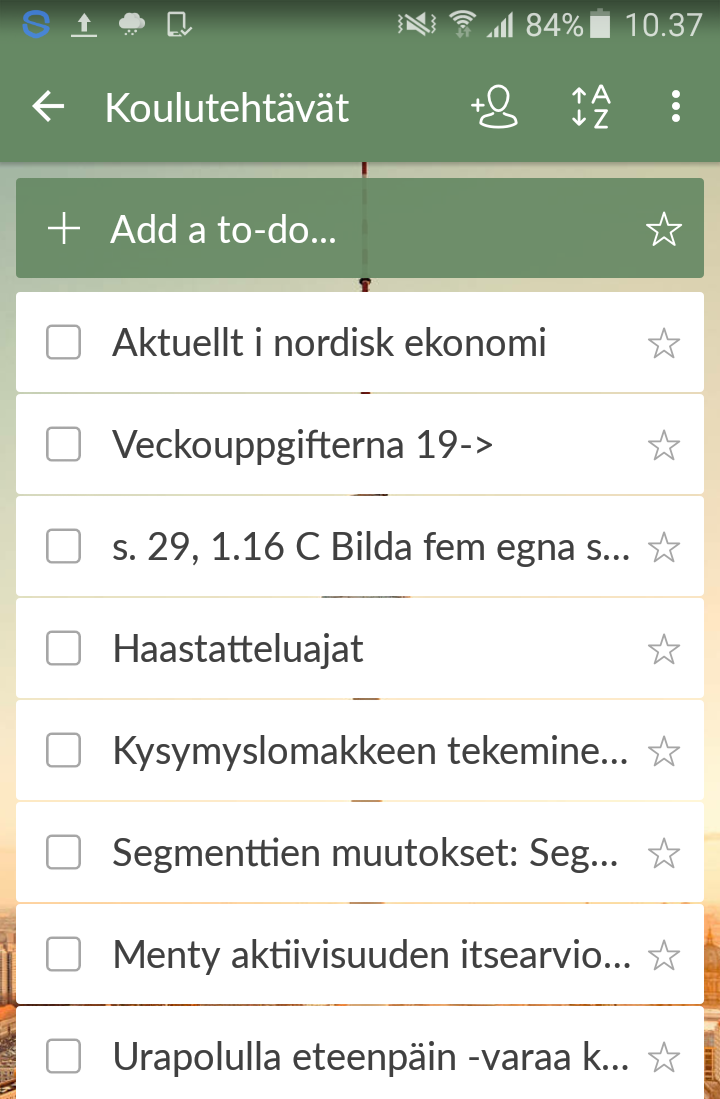Star the 'Segmenttien muutokset' task
Image resolution: width=720 pixels, height=1099 pixels.
point(664,854)
